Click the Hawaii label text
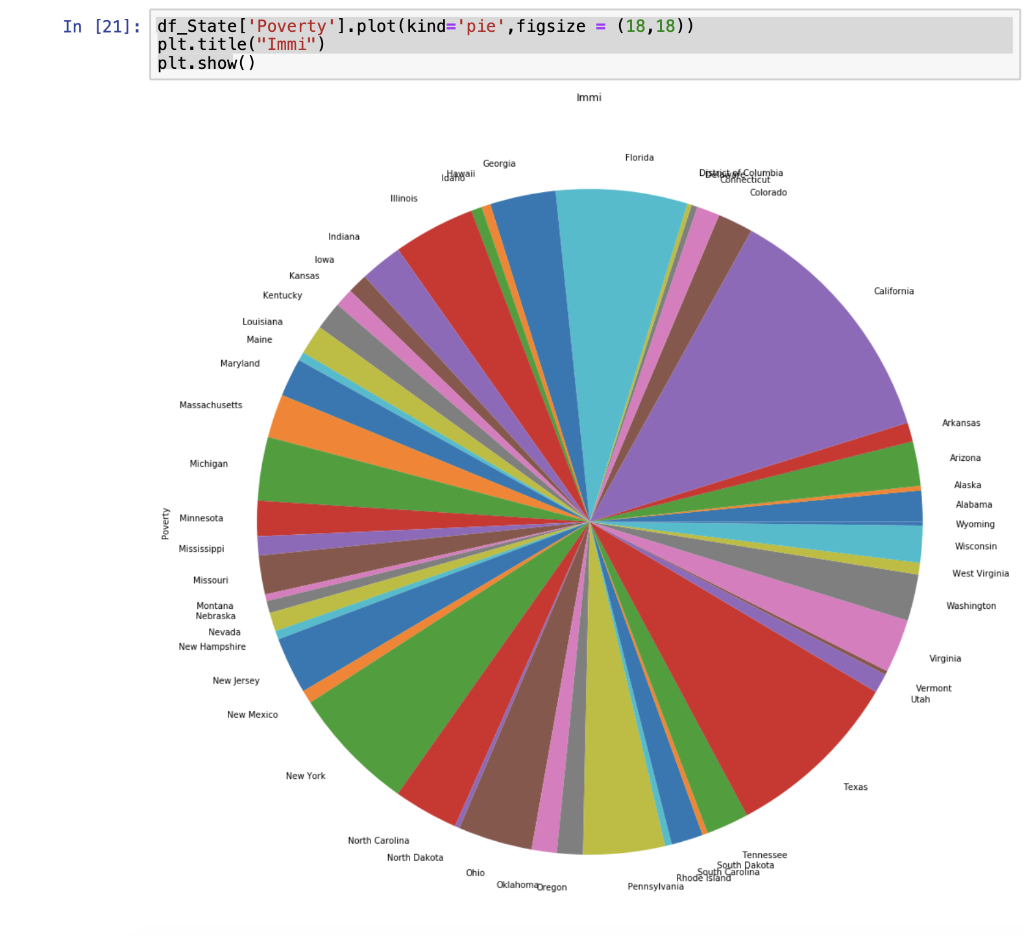 tap(456, 170)
